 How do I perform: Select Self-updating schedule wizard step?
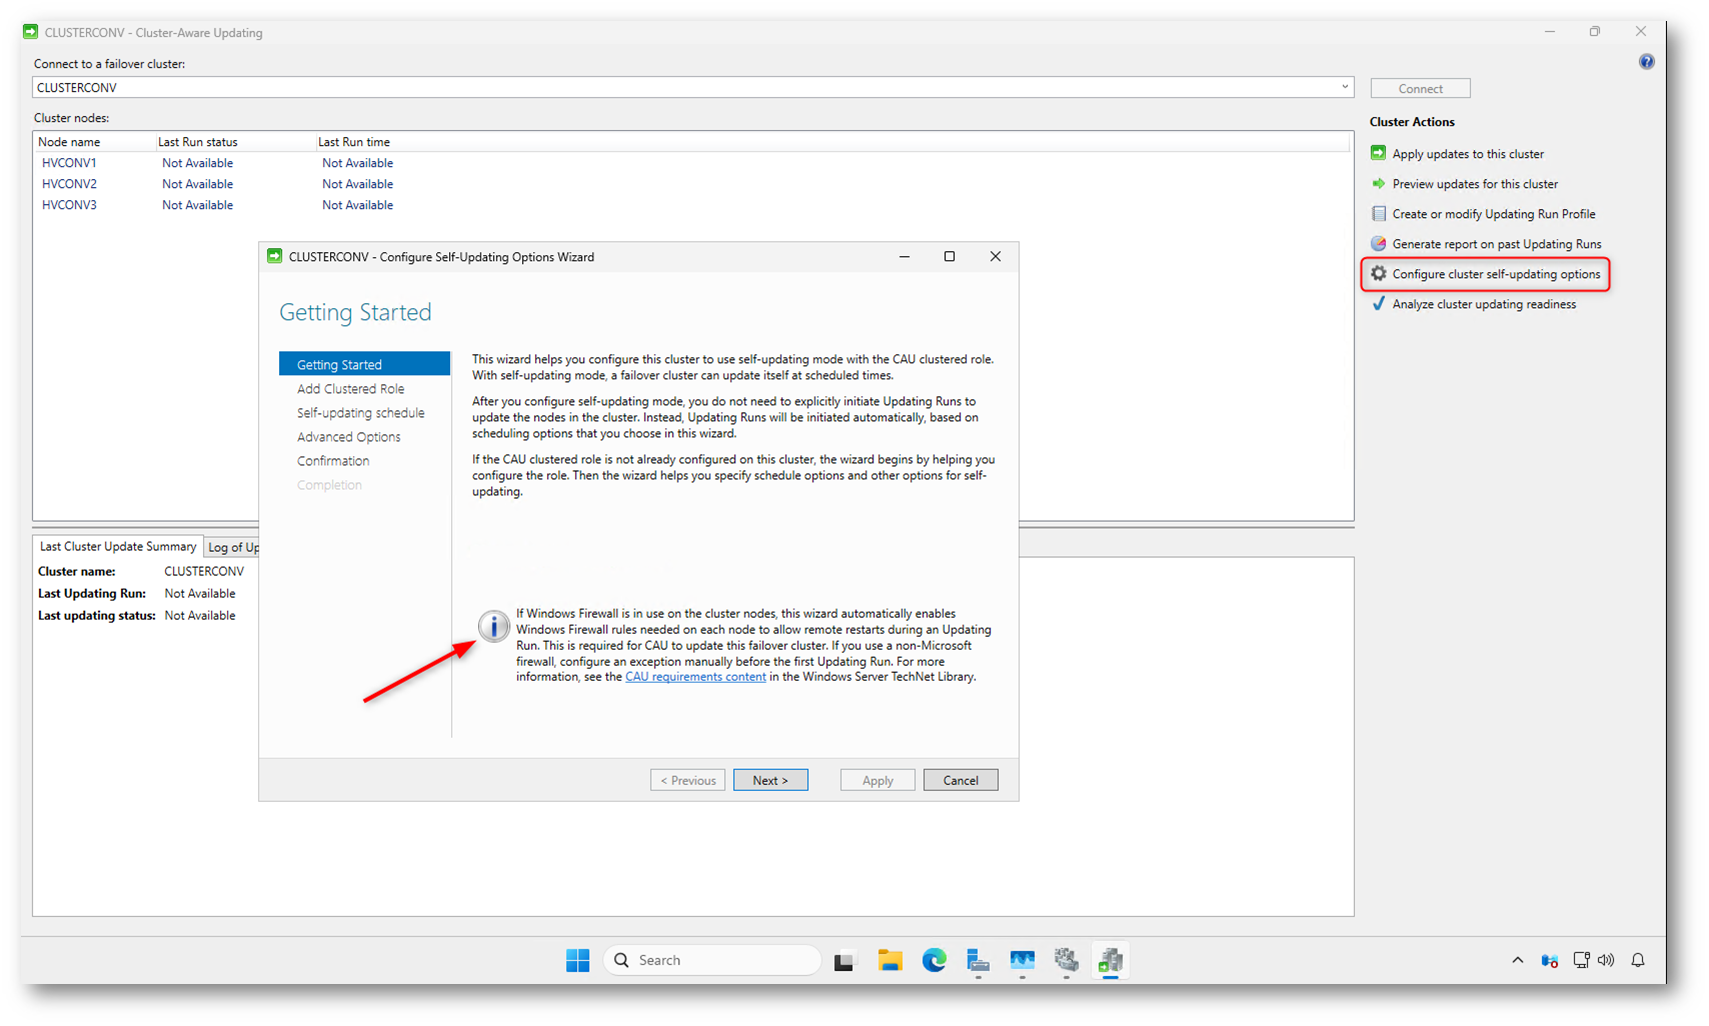(360, 413)
